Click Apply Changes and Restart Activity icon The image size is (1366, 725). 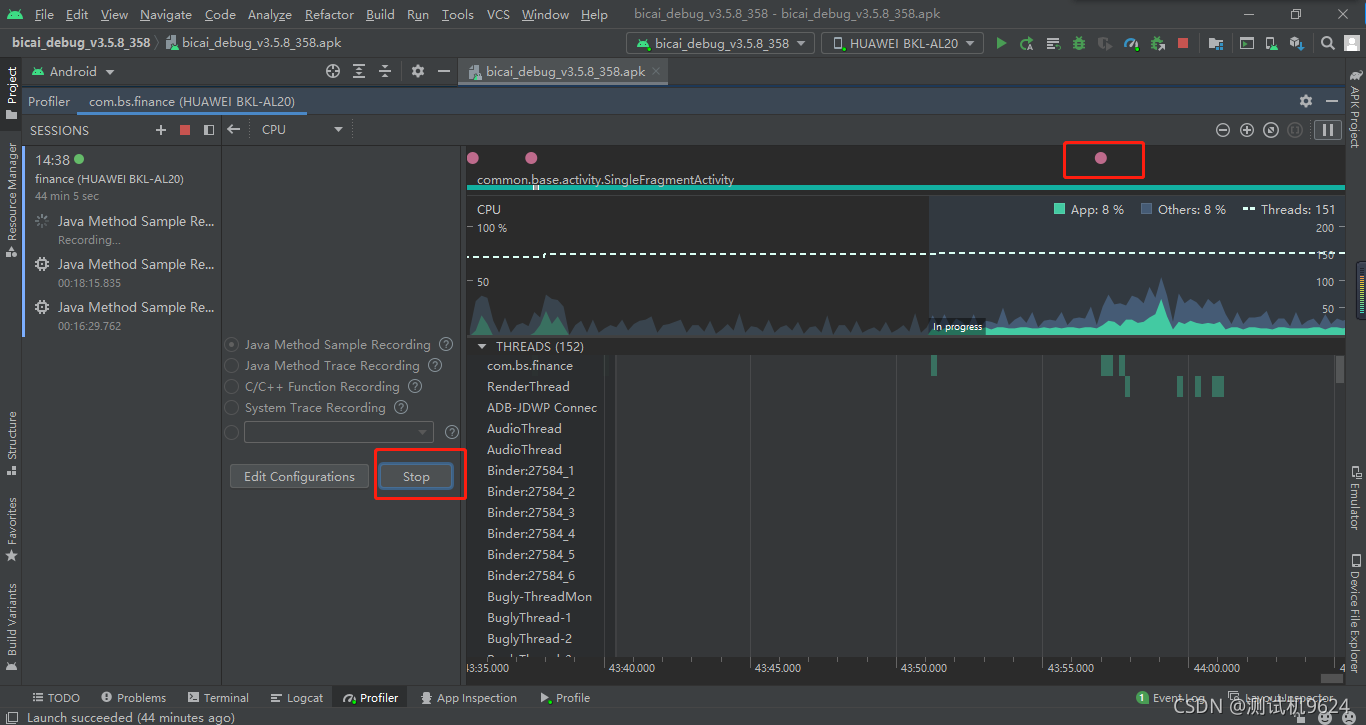tap(1027, 43)
